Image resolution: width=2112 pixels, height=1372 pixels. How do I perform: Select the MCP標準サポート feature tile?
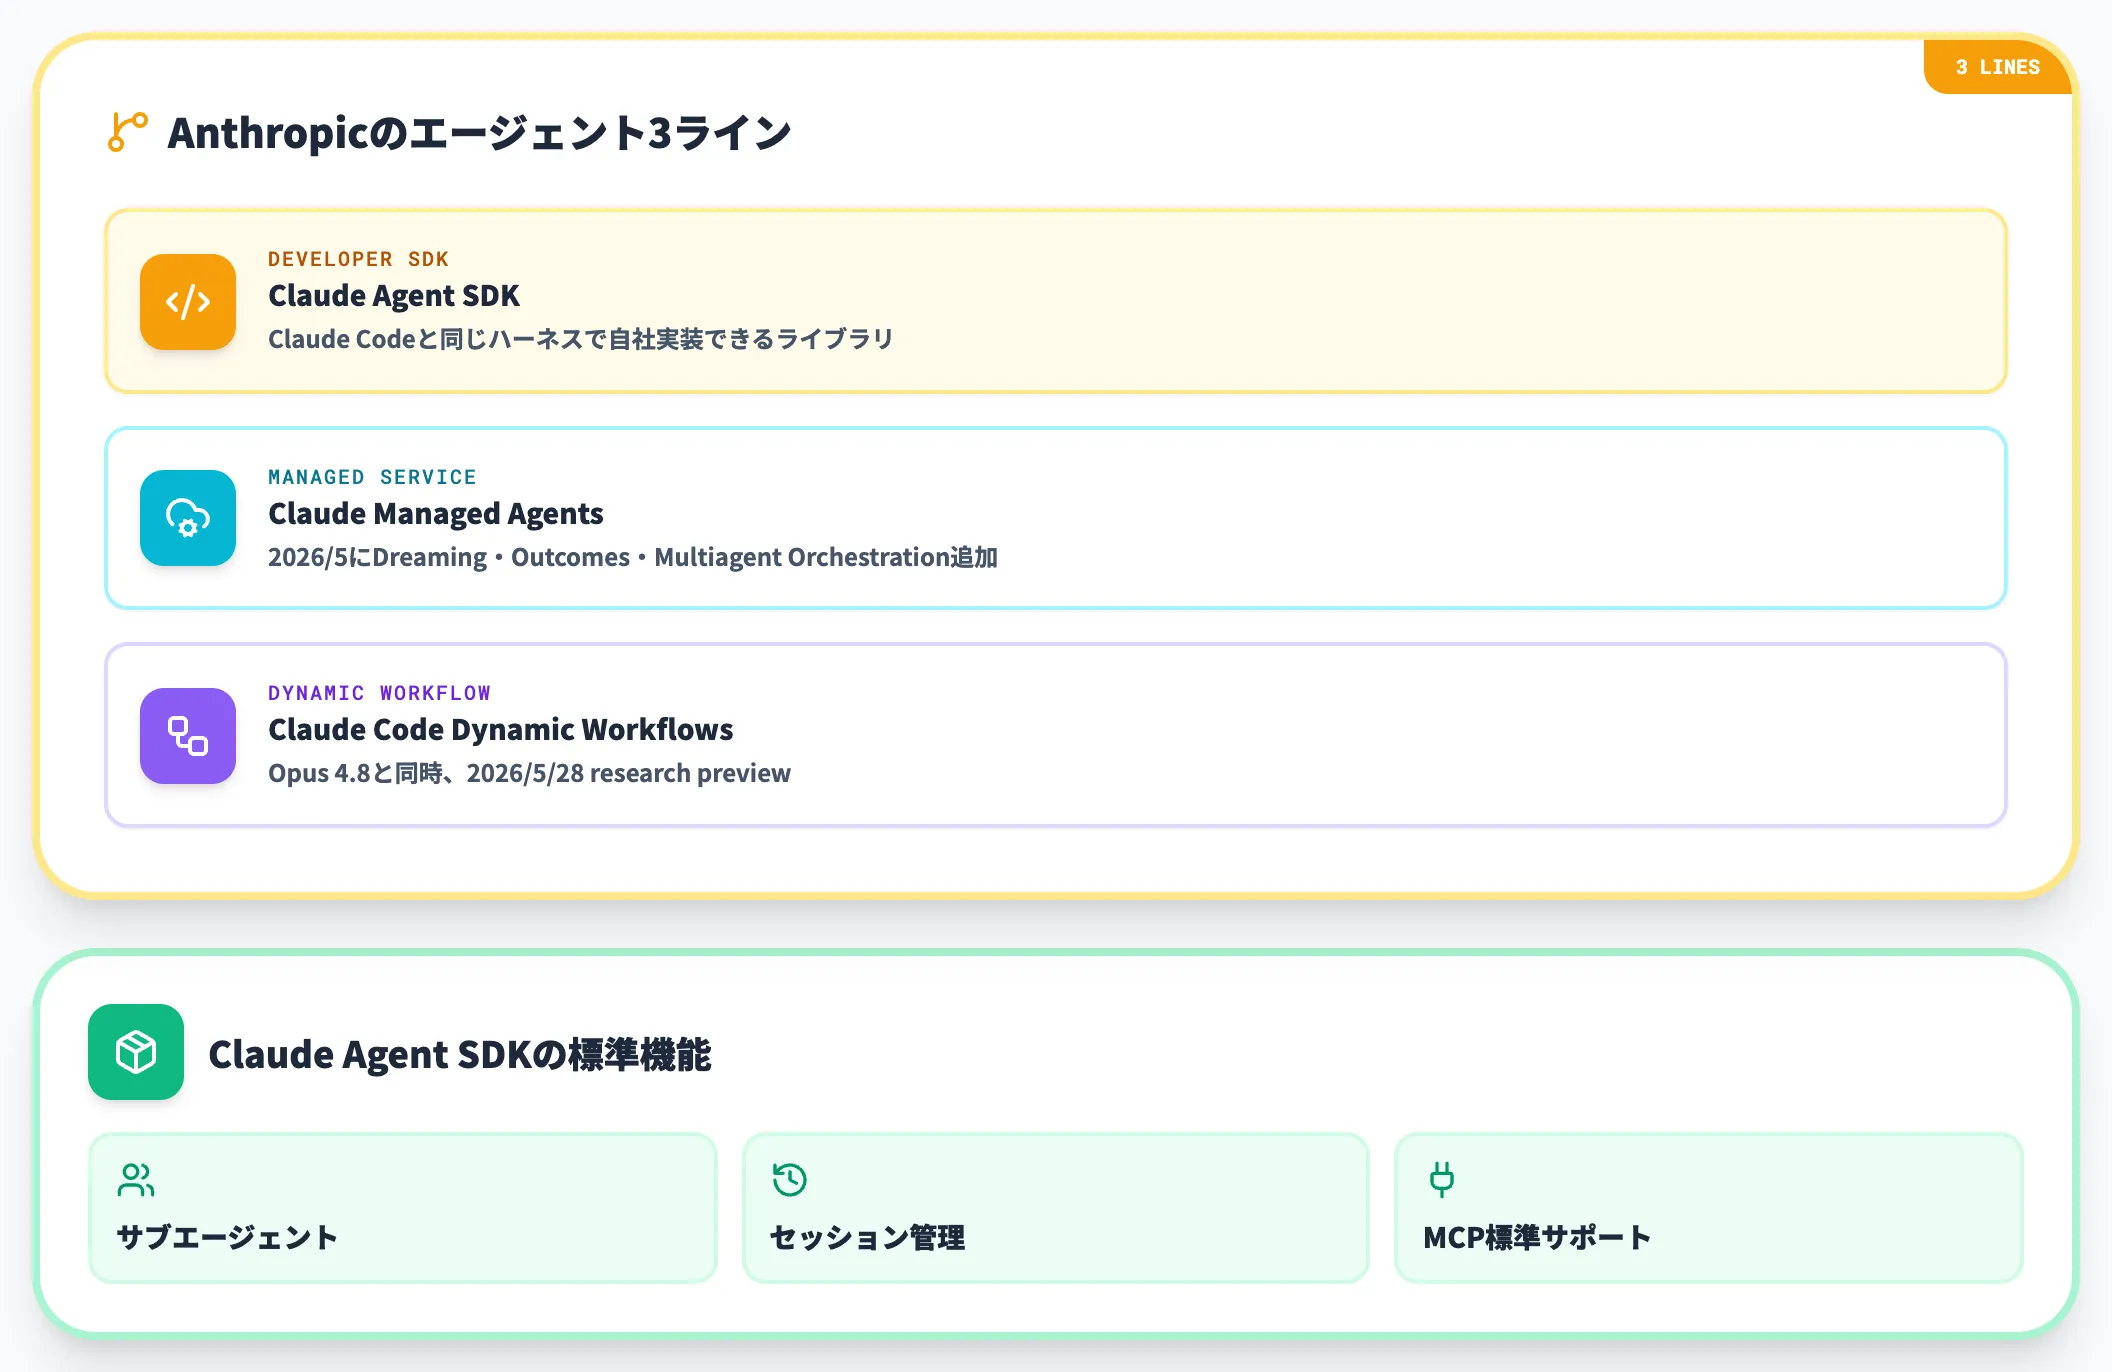(x=1709, y=1208)
